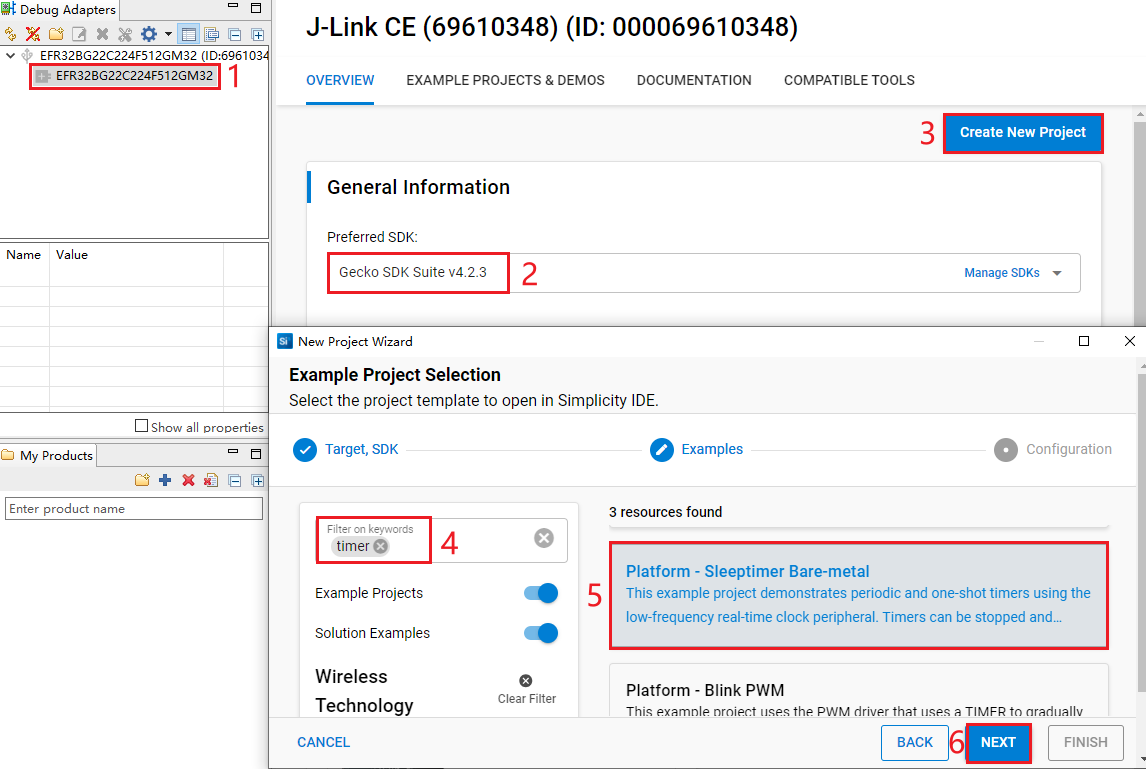Click the Create New Project button
1146x769 pixels.
point(1022,132)
